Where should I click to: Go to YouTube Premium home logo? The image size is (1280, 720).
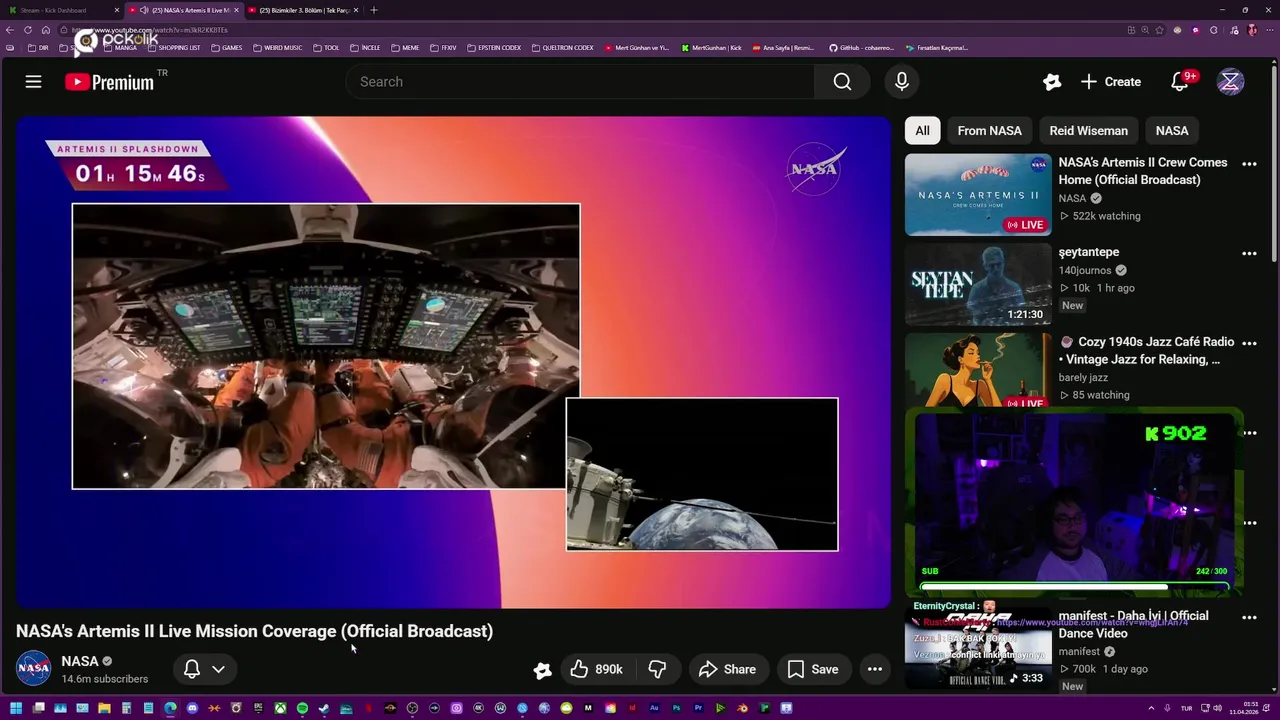pyautogui.click(x=110, y=82)
